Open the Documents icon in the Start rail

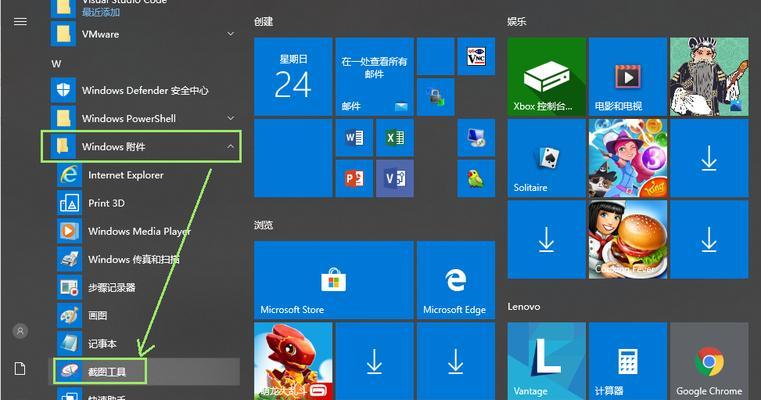click(x=20, y=368)
